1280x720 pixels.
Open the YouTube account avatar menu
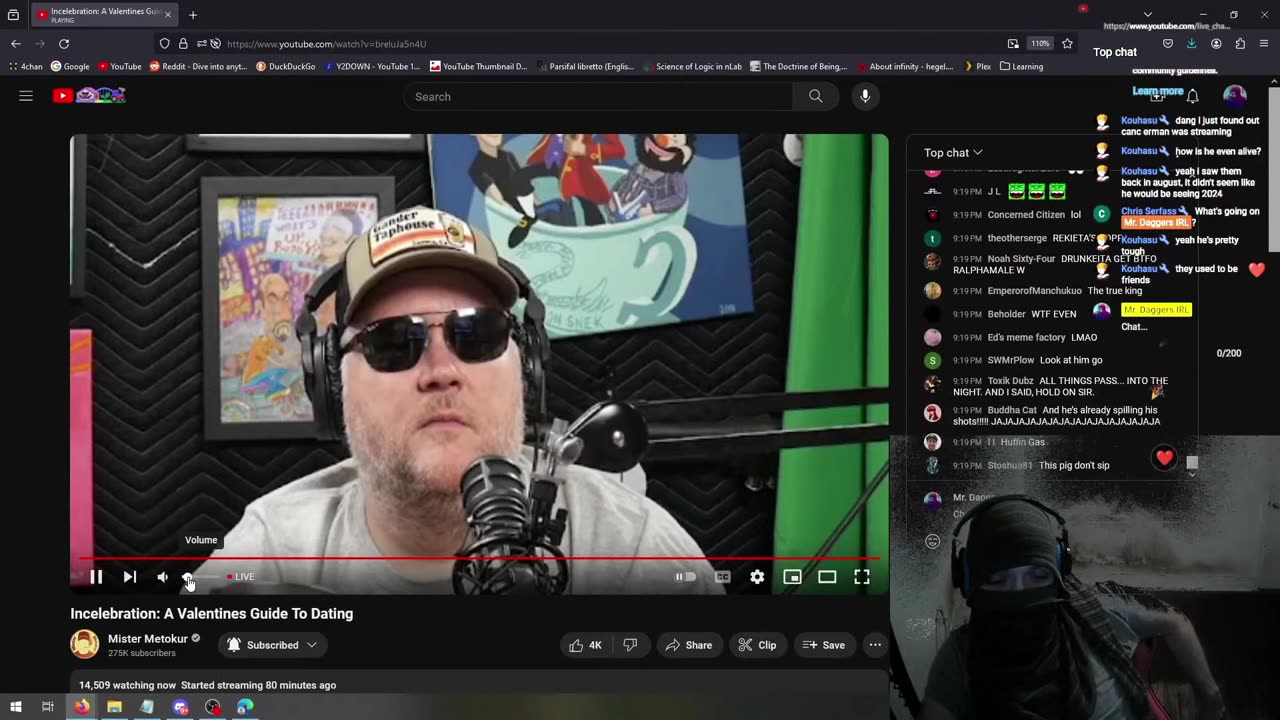1235,96
